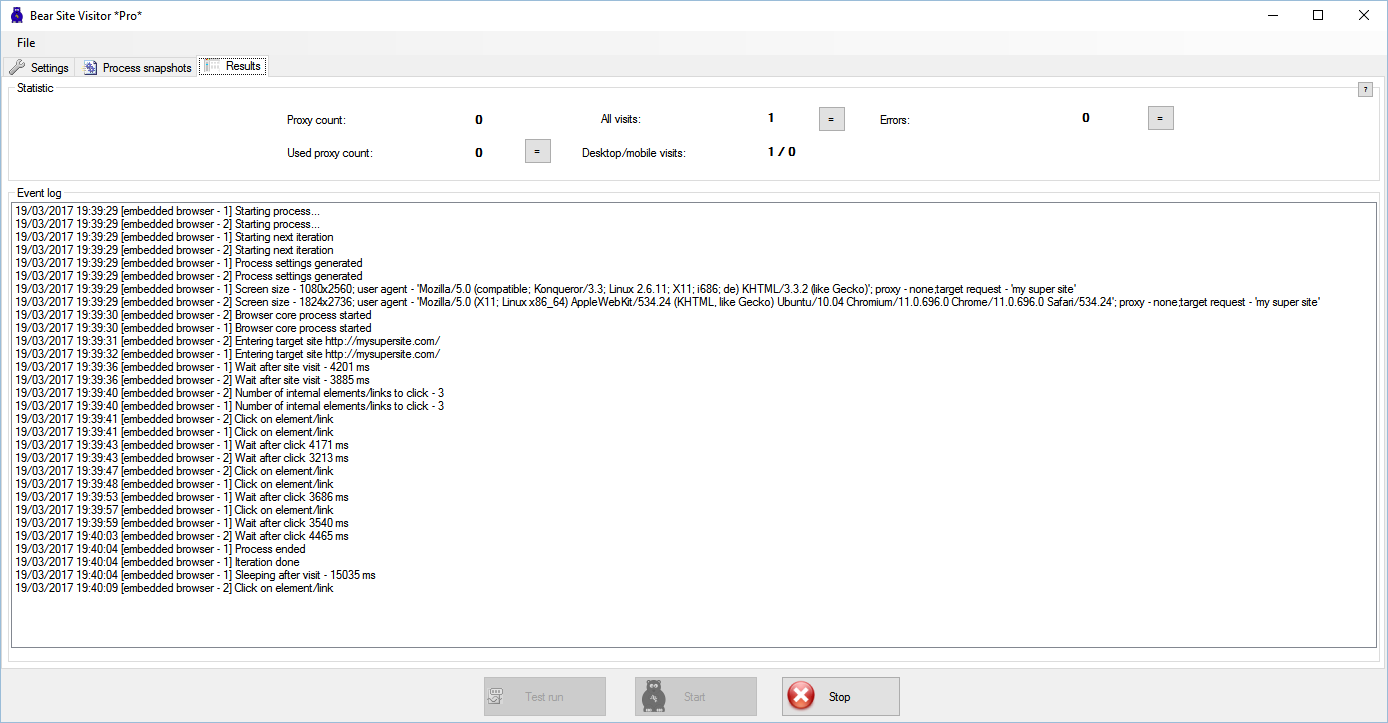The width and height of the screenshot is (1388, 723).
Task: Click the greyed-out Test run button
Action: pos(545,696)
